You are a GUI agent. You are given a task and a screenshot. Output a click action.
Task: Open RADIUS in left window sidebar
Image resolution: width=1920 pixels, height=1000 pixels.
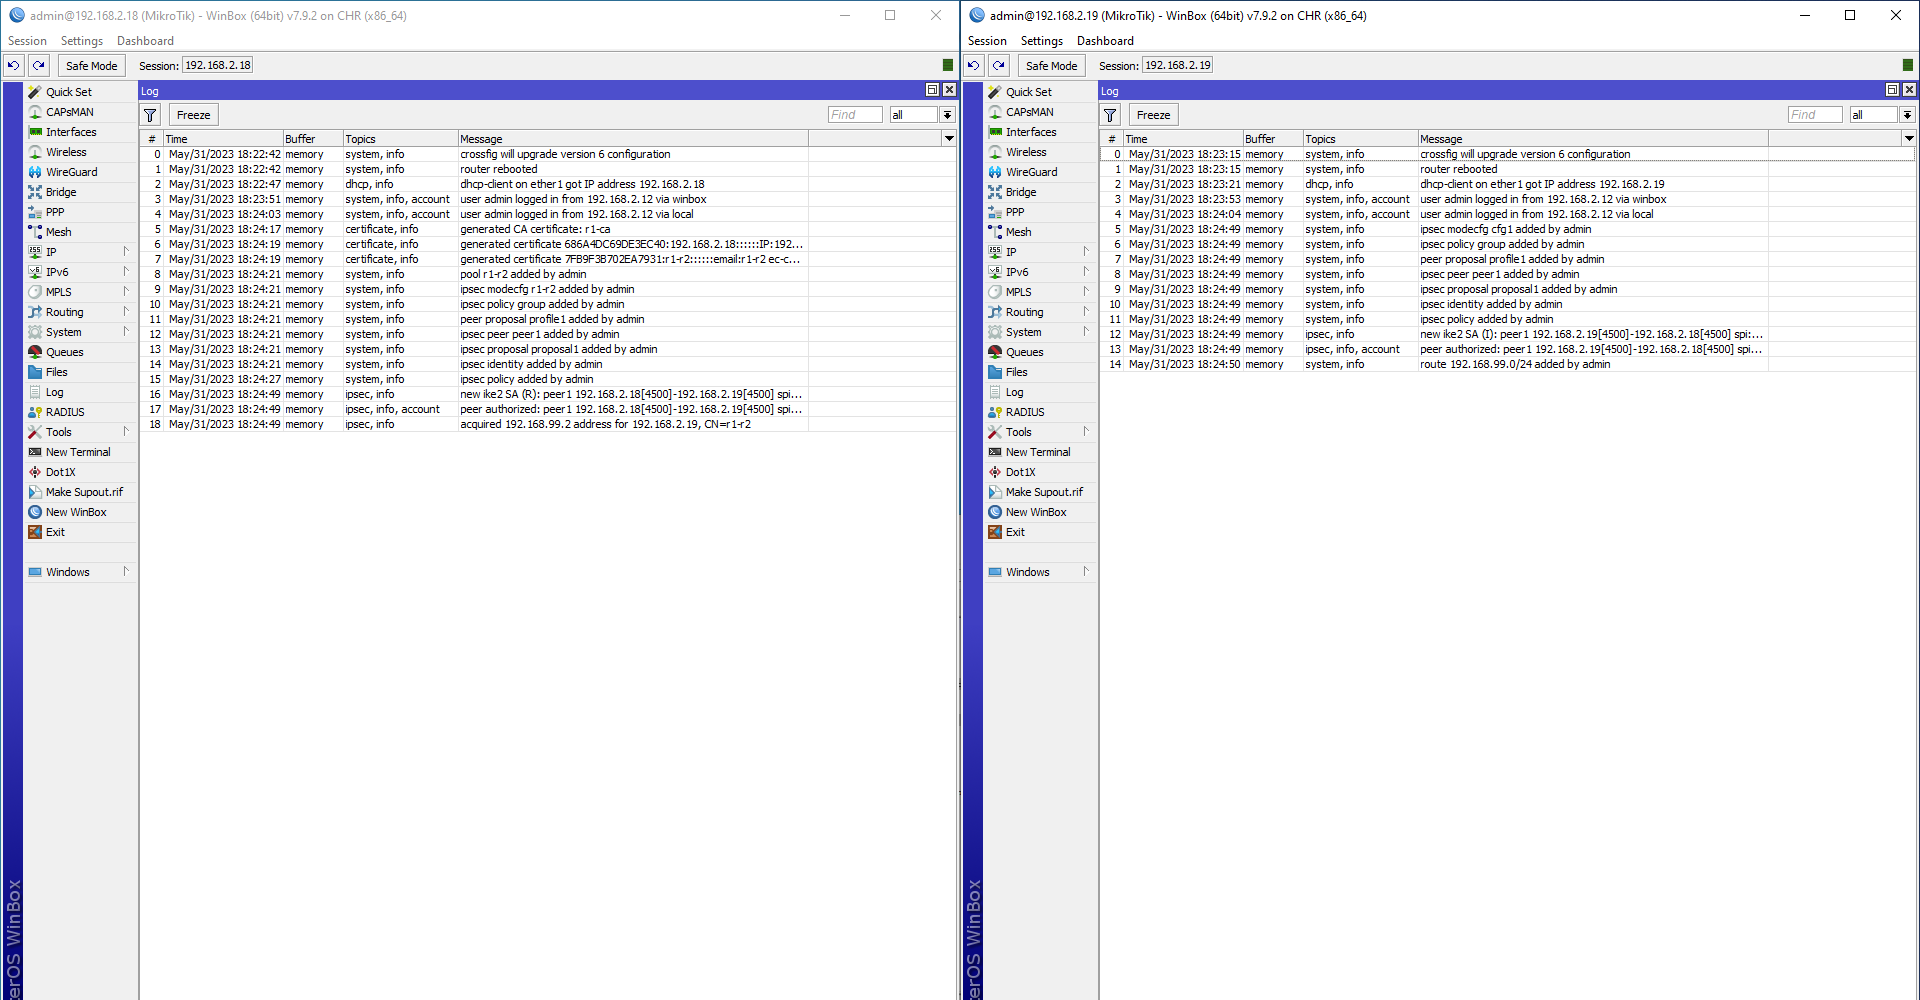coord(65,412)
